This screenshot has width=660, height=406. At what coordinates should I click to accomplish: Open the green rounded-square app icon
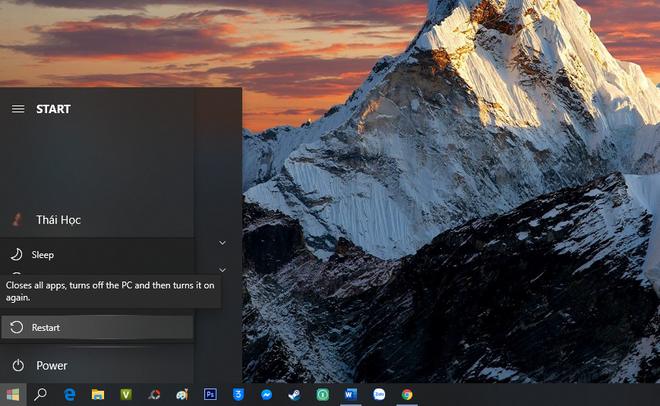[323, 395]
